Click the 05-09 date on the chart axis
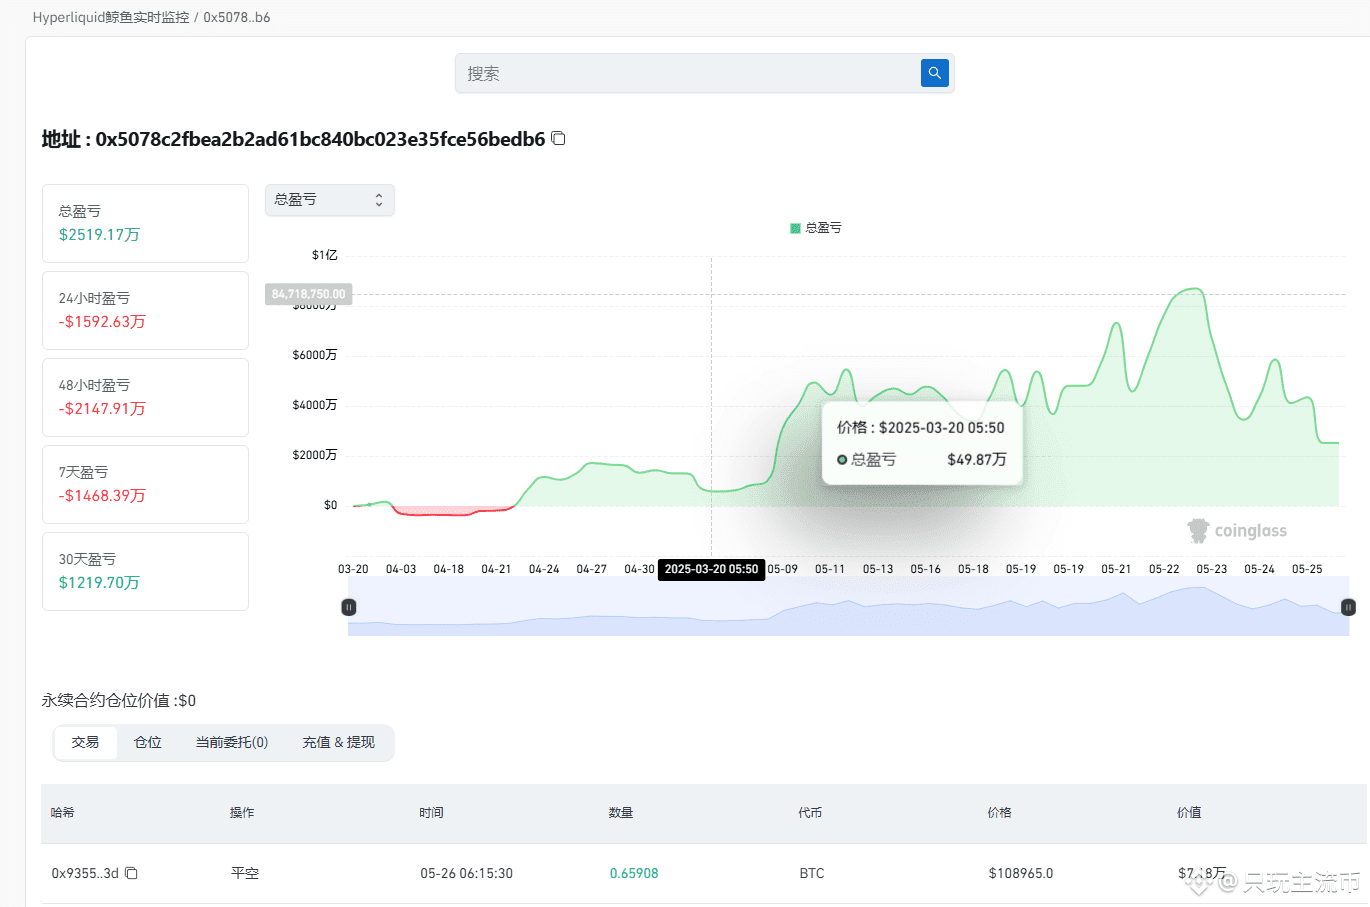Screen dimensions: 1370x907 [x=783, y=569]
